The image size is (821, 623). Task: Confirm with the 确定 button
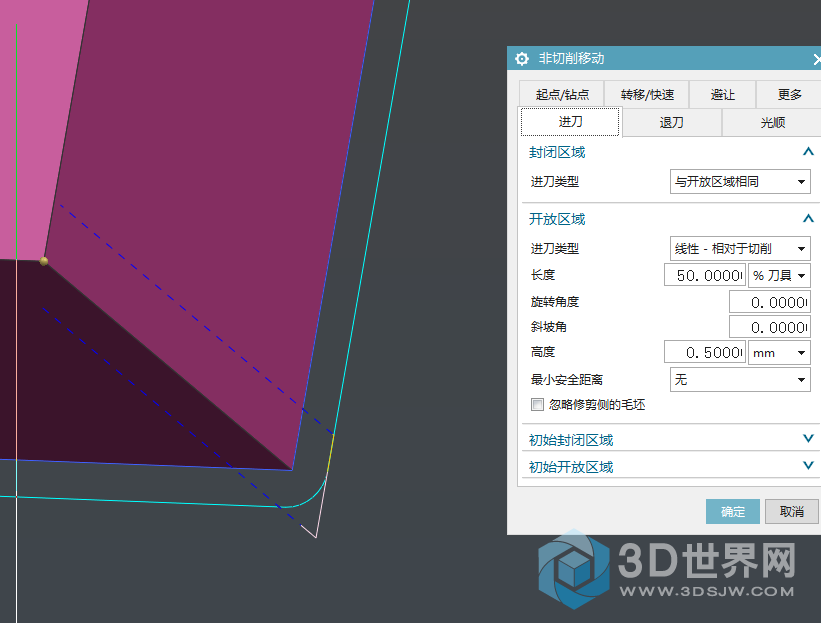733,511
